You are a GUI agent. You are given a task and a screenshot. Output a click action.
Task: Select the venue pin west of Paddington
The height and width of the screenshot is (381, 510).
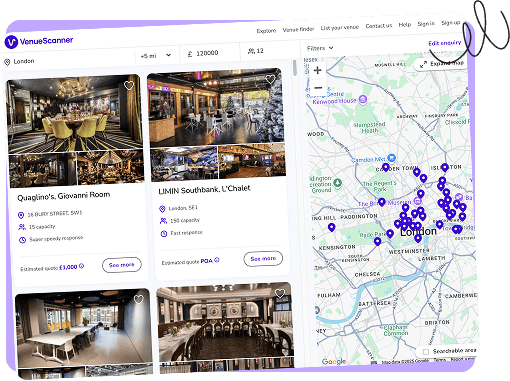pos(331,227)
